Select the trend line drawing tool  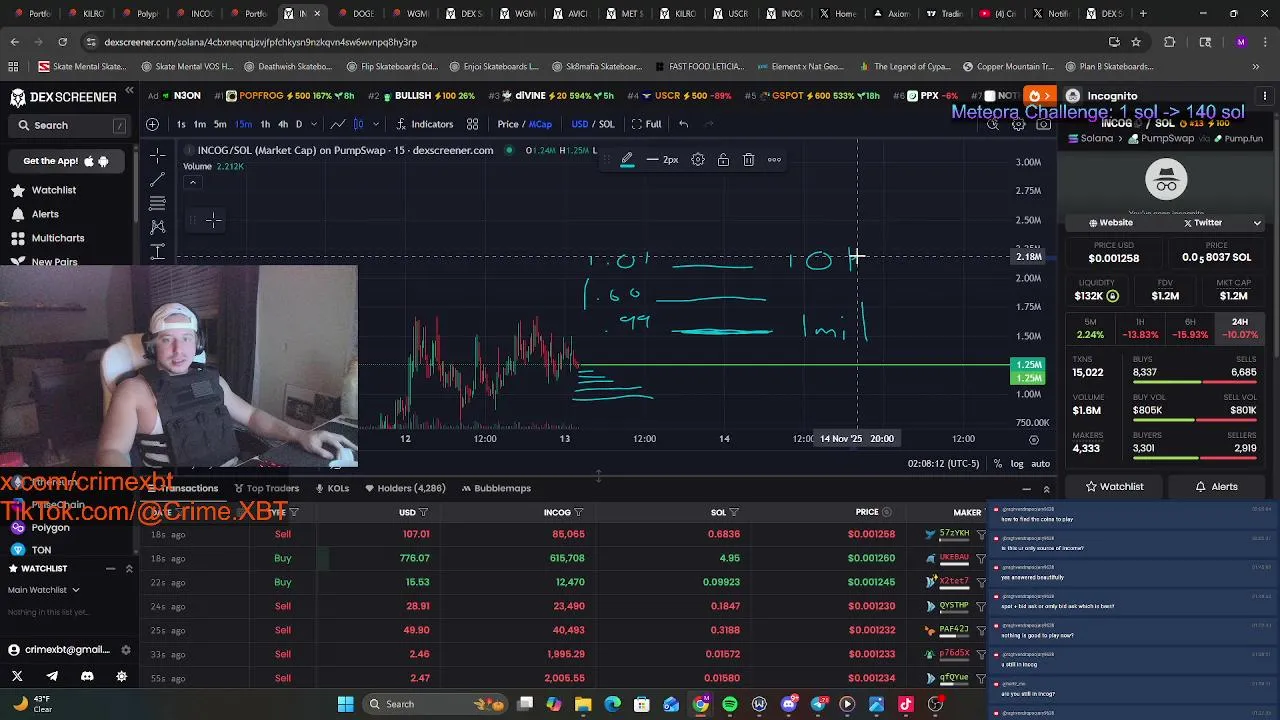pos(157,180)
